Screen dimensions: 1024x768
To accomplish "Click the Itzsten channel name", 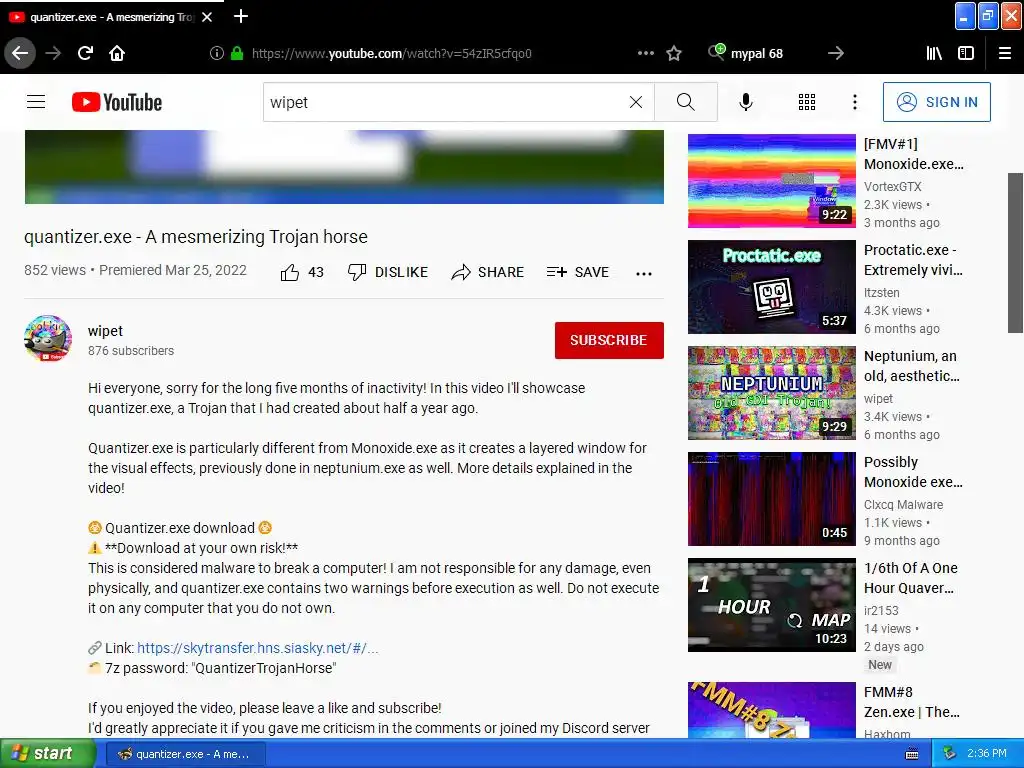I will tap(882, 293).
